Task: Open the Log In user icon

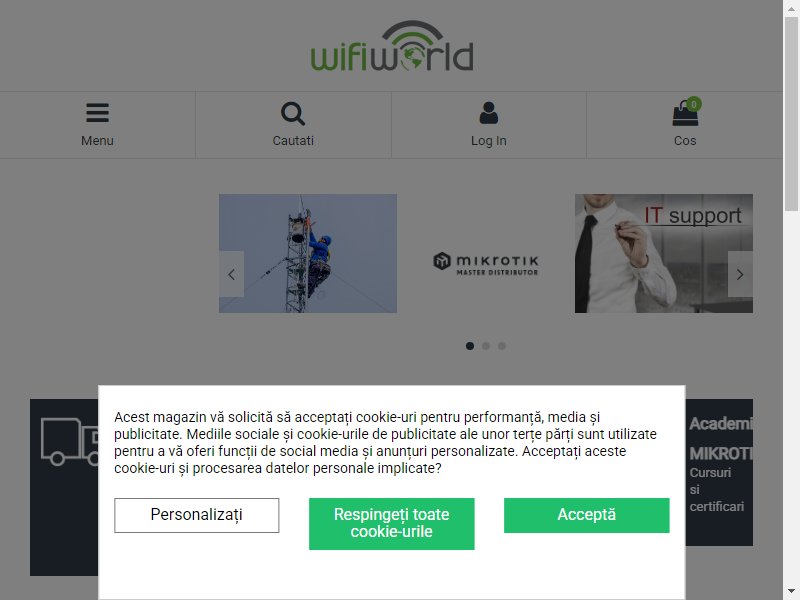Action: point(488,113)
